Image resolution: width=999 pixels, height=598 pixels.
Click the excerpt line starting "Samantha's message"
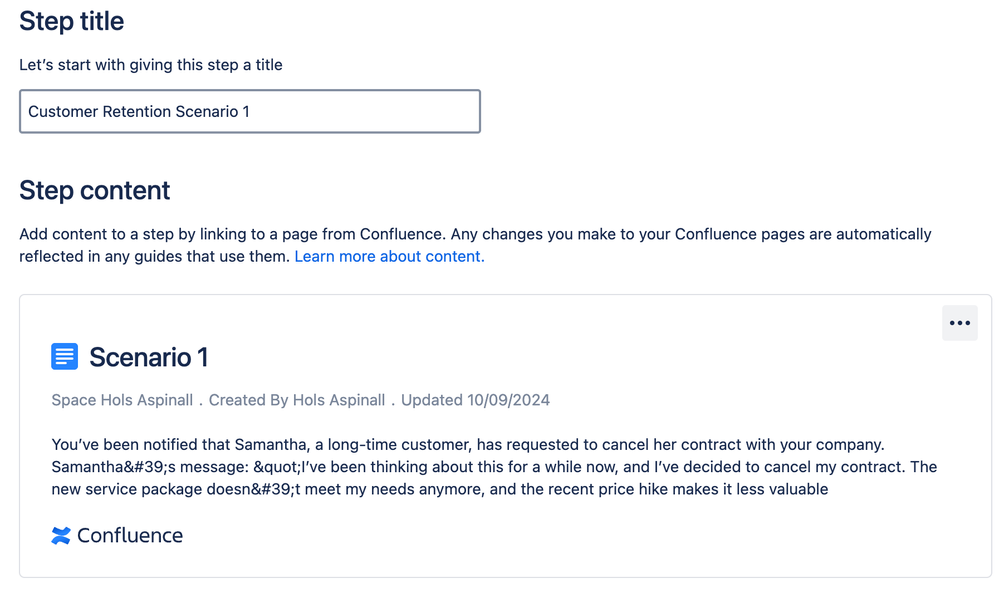[x=493, y=467]
